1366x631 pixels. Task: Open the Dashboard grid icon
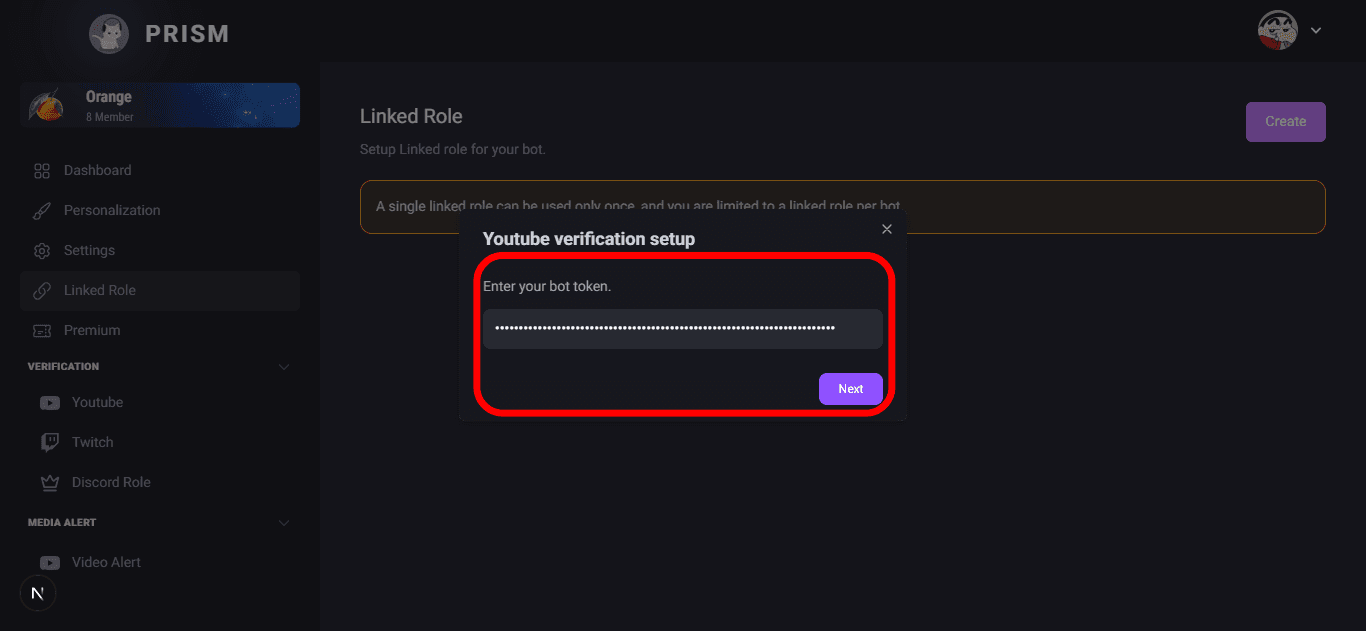pos(40,170)
